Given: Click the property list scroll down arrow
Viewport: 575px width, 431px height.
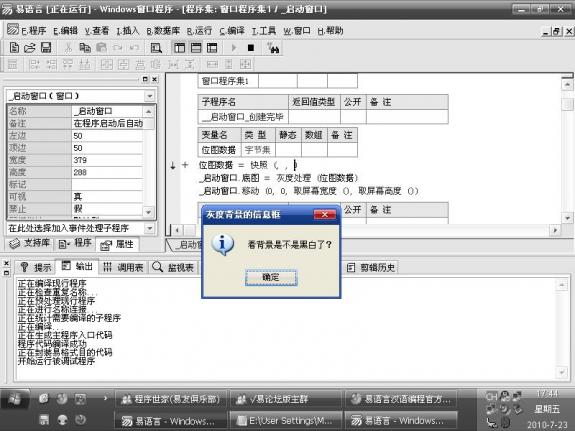Looking at the screenshot, I should pos(149,212).
